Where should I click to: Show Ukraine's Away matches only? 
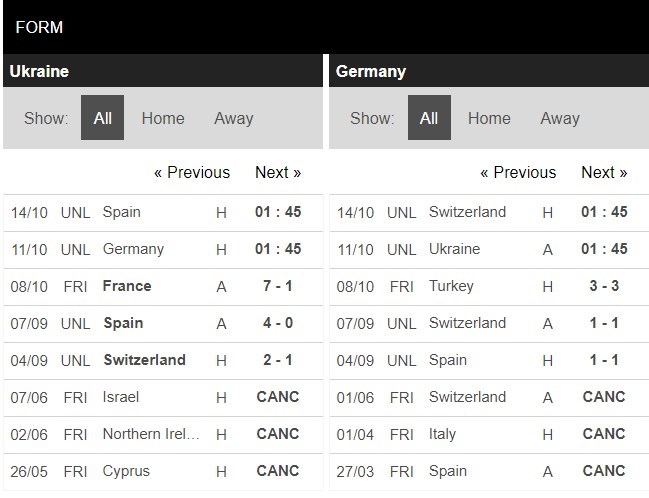click(x=233, y=118)
